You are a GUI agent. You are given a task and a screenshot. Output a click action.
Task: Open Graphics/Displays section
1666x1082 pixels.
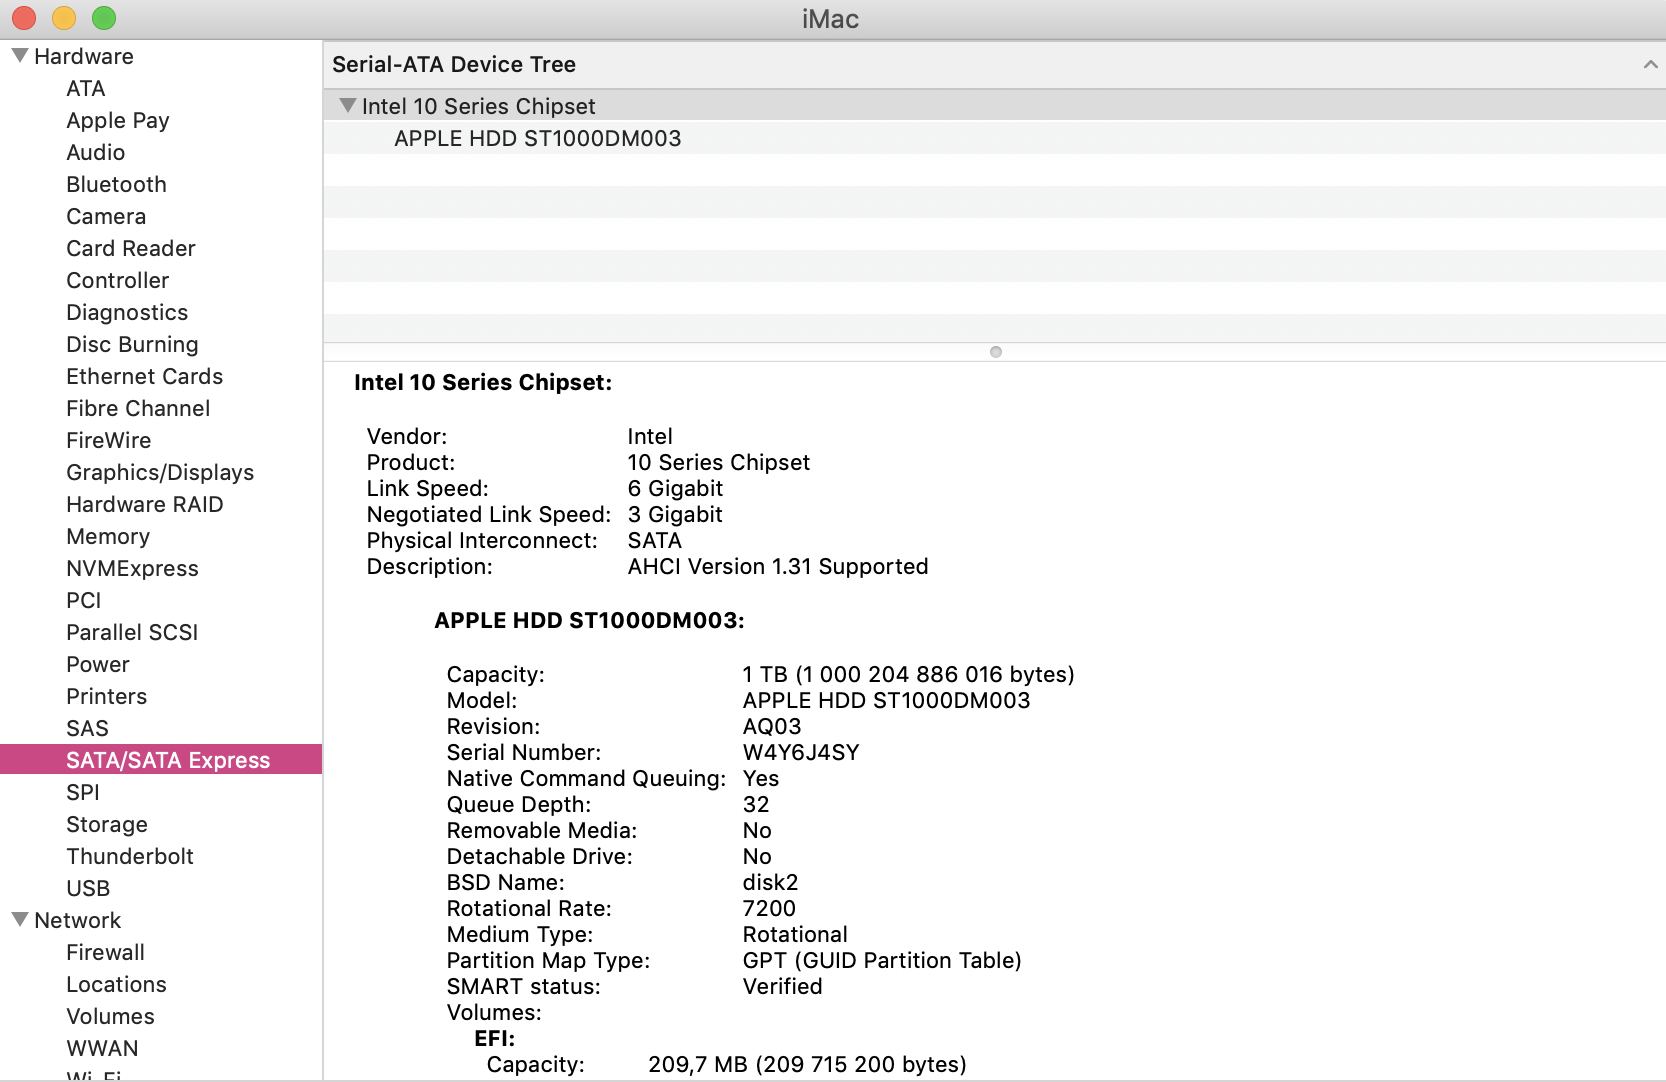(x=160, y=472)
